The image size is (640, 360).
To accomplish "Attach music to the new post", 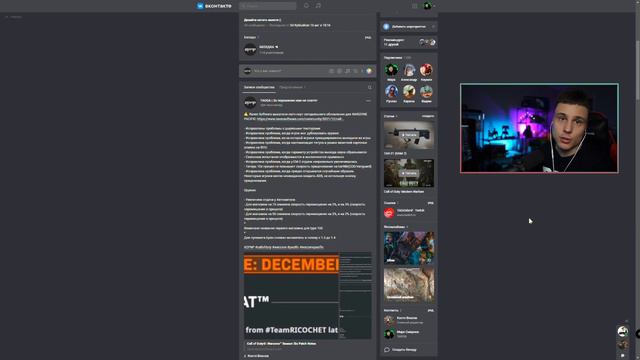I will (x=347, y=71).
